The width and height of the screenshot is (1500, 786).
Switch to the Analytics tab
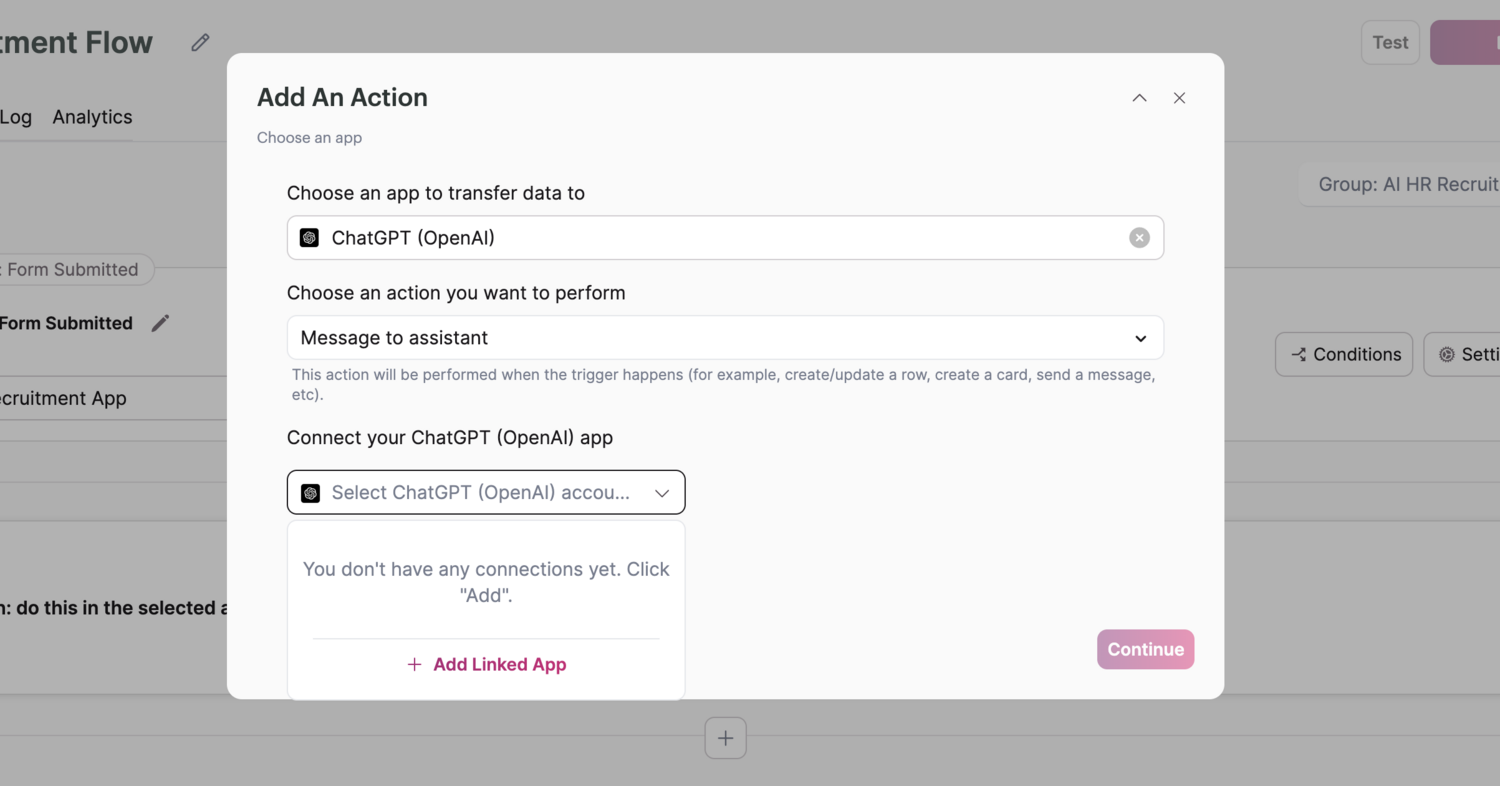click(x=92, y=117)
